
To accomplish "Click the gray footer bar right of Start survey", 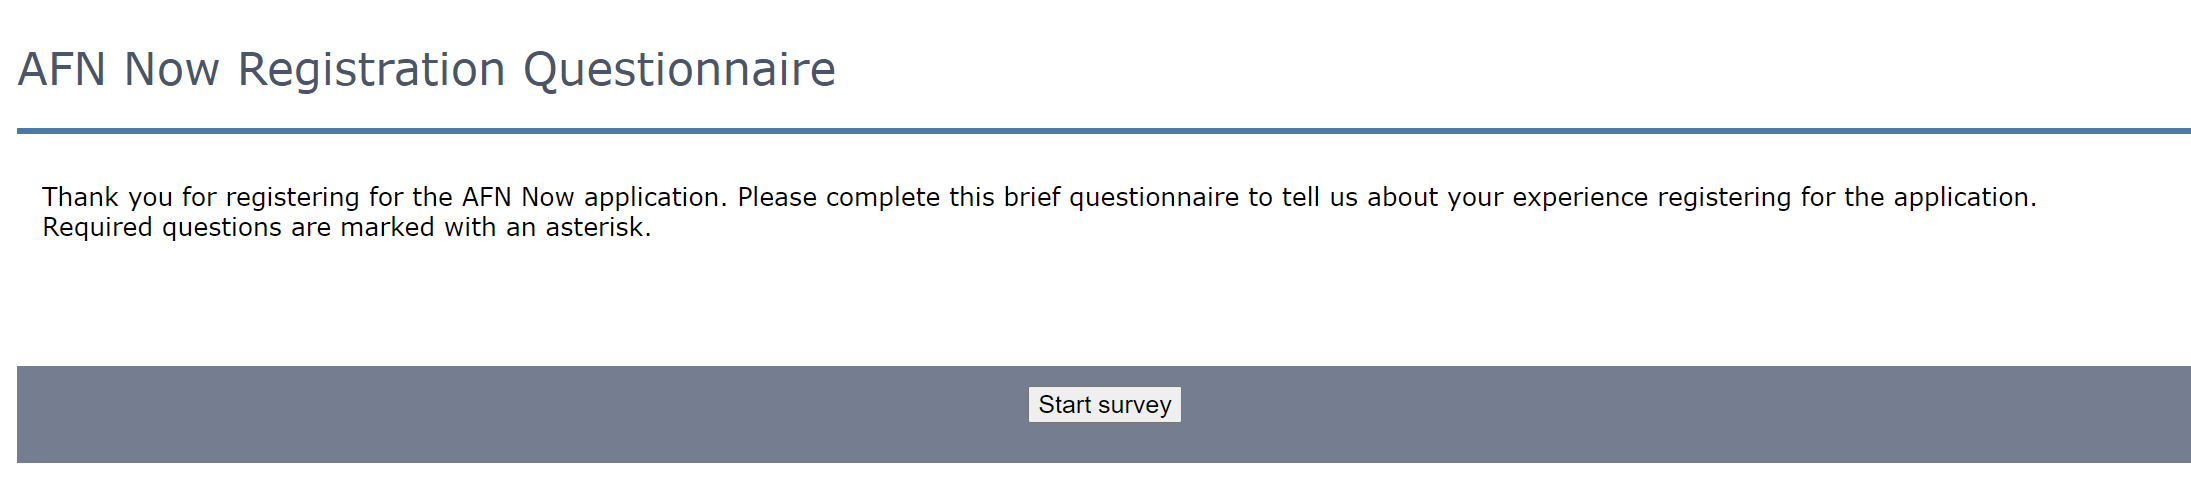I will [1700, 414].
